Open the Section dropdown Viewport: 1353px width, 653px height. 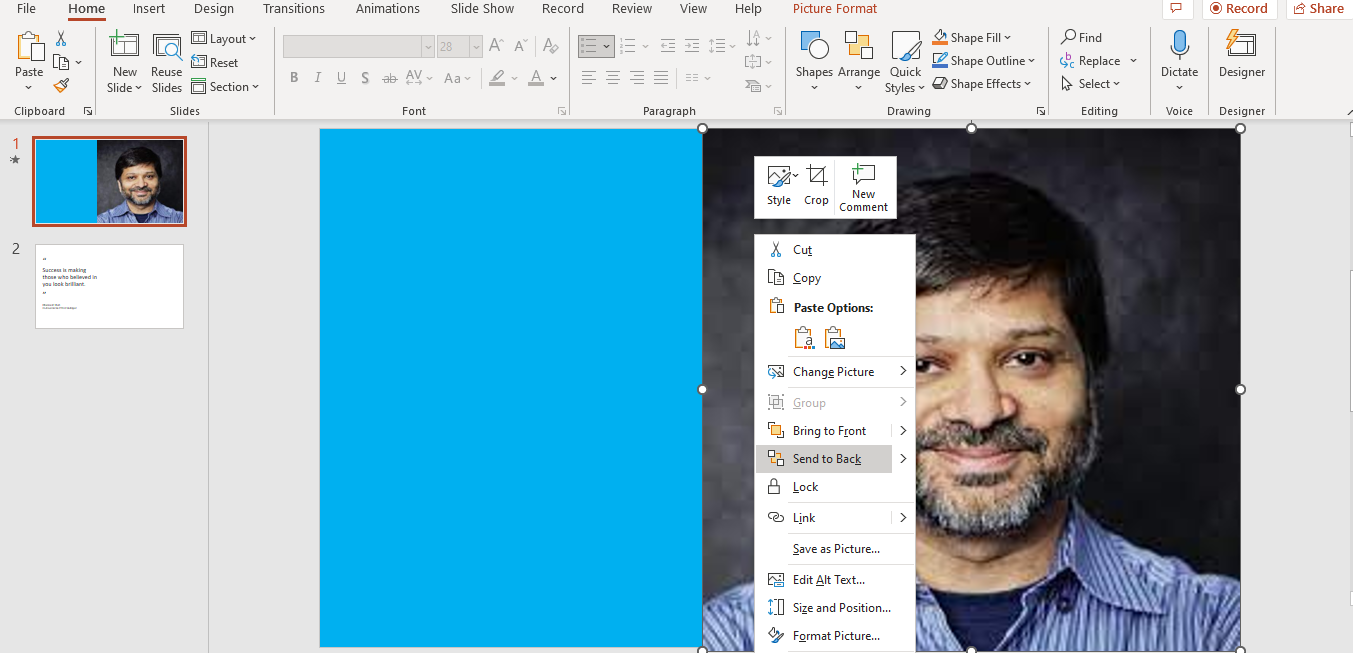coord(225,87)
